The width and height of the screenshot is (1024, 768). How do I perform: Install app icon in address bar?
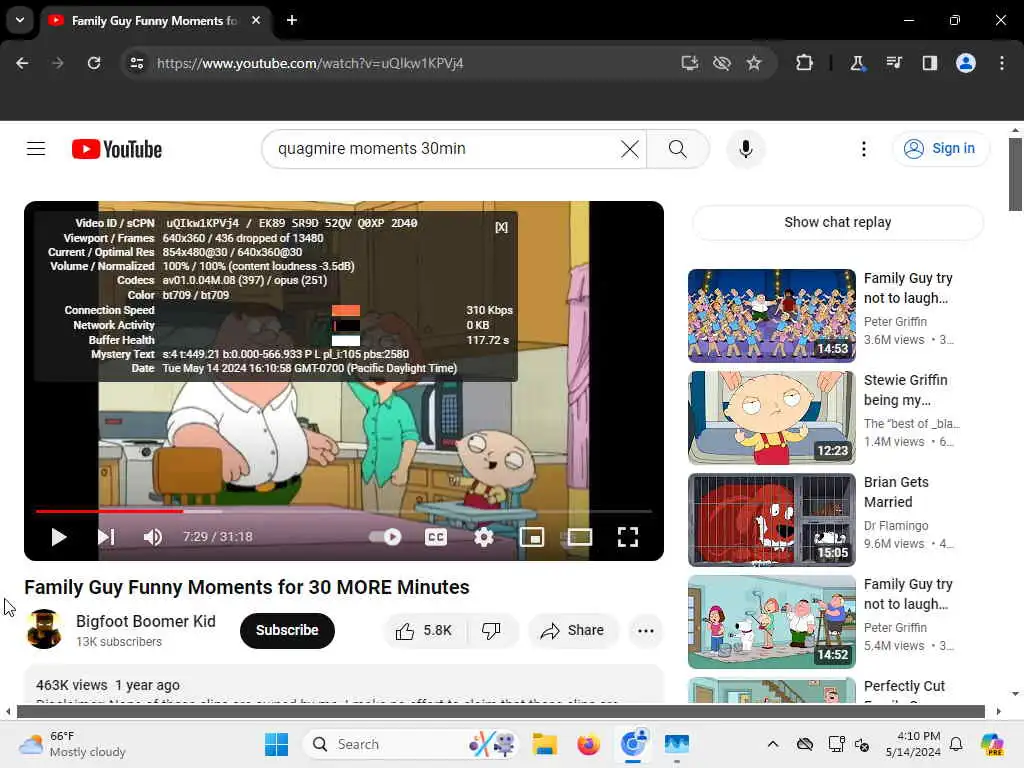(x=690, y=63)
